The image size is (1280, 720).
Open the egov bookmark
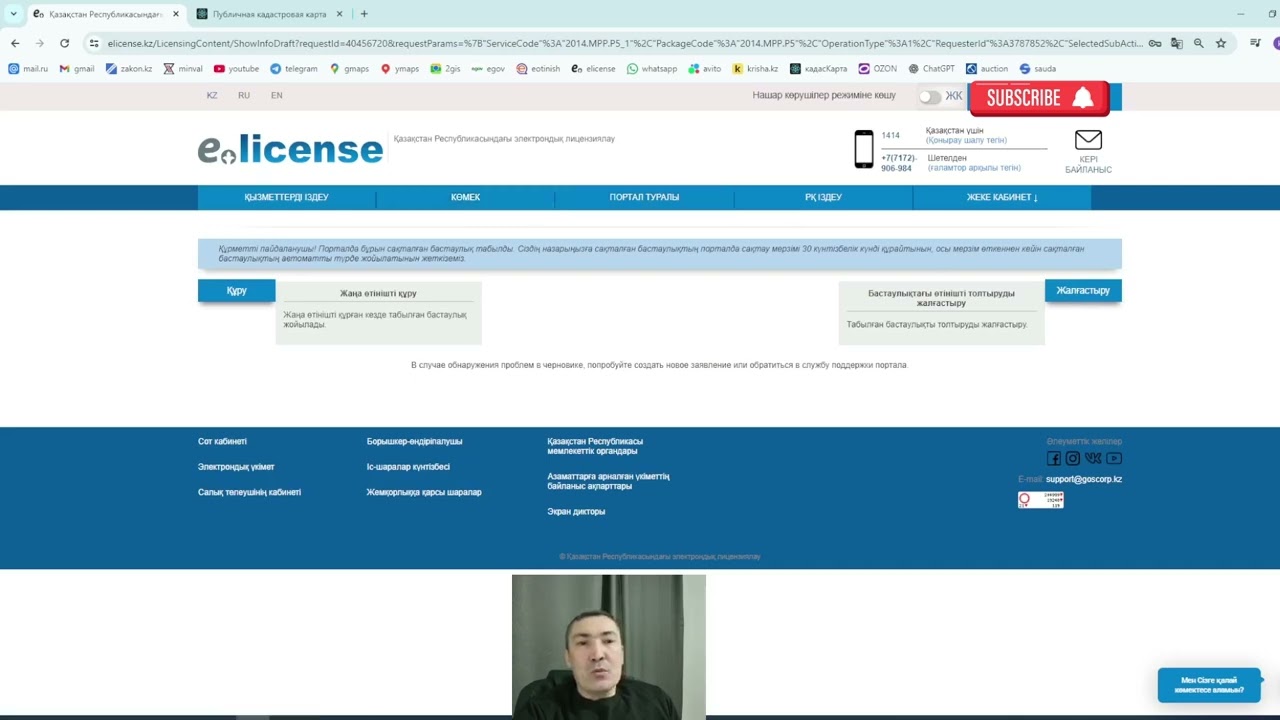(488, 69)
